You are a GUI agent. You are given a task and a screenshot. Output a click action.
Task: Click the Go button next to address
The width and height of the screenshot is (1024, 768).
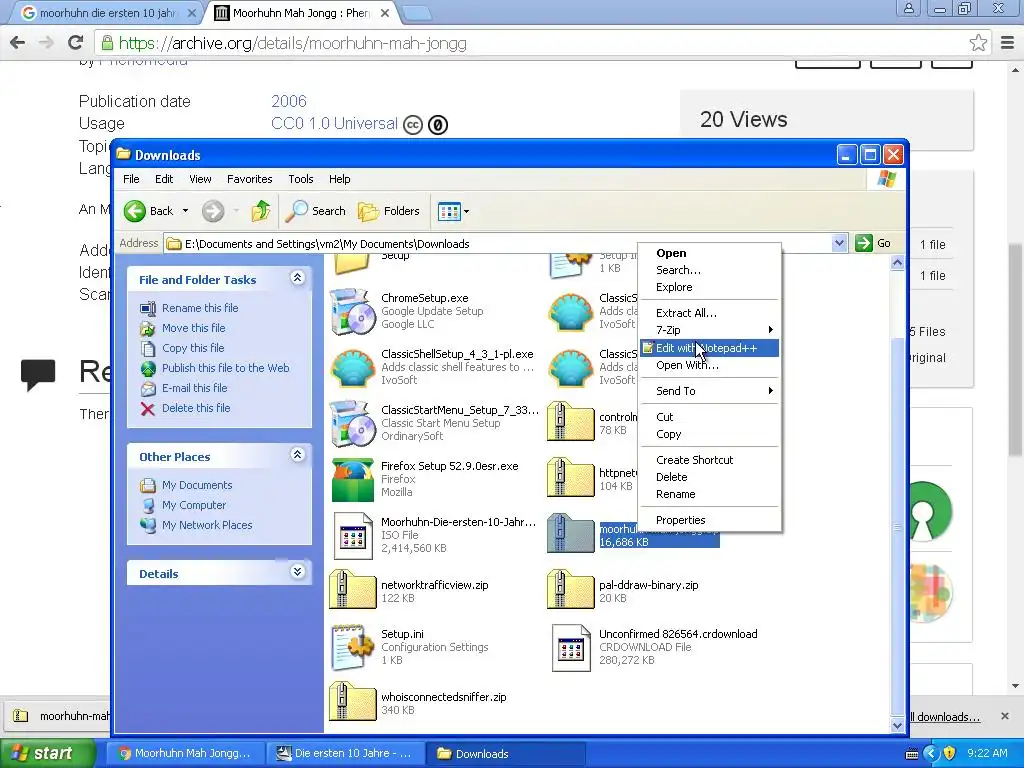click(x=873, y=244)
